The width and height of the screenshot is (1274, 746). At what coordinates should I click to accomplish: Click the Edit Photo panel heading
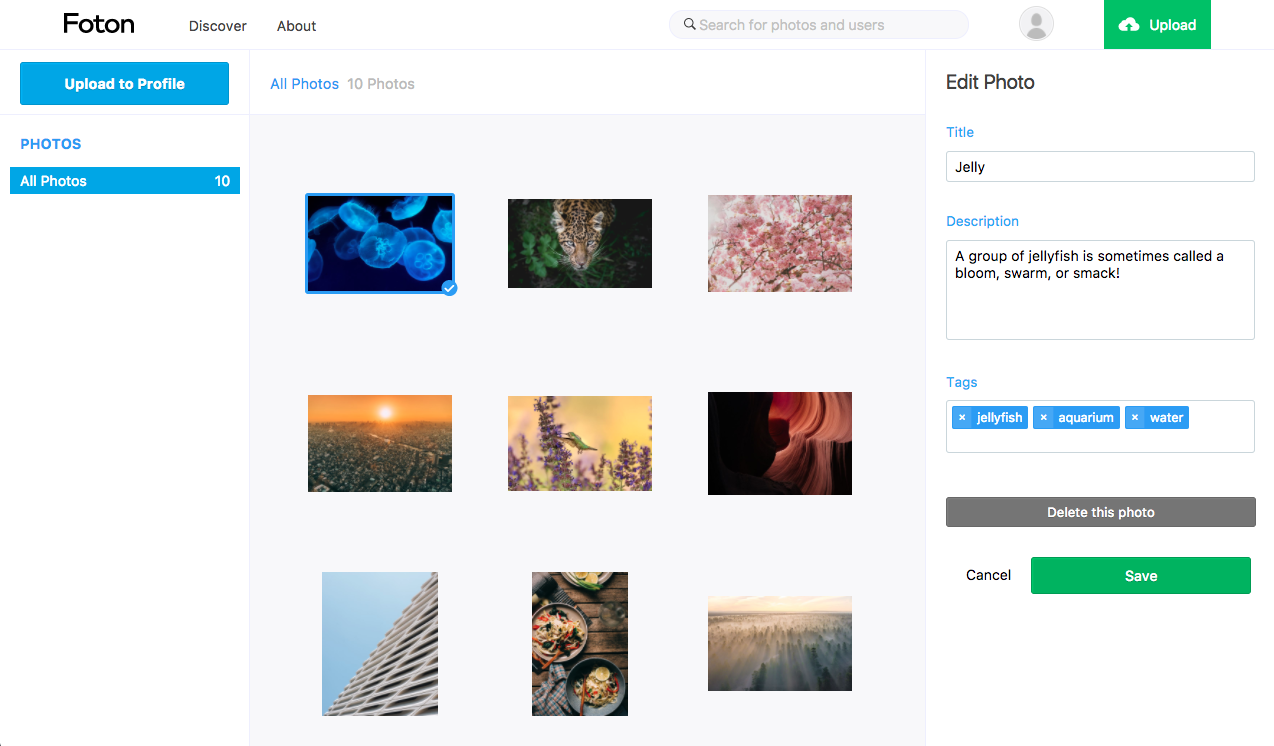[x=990, y=82]
